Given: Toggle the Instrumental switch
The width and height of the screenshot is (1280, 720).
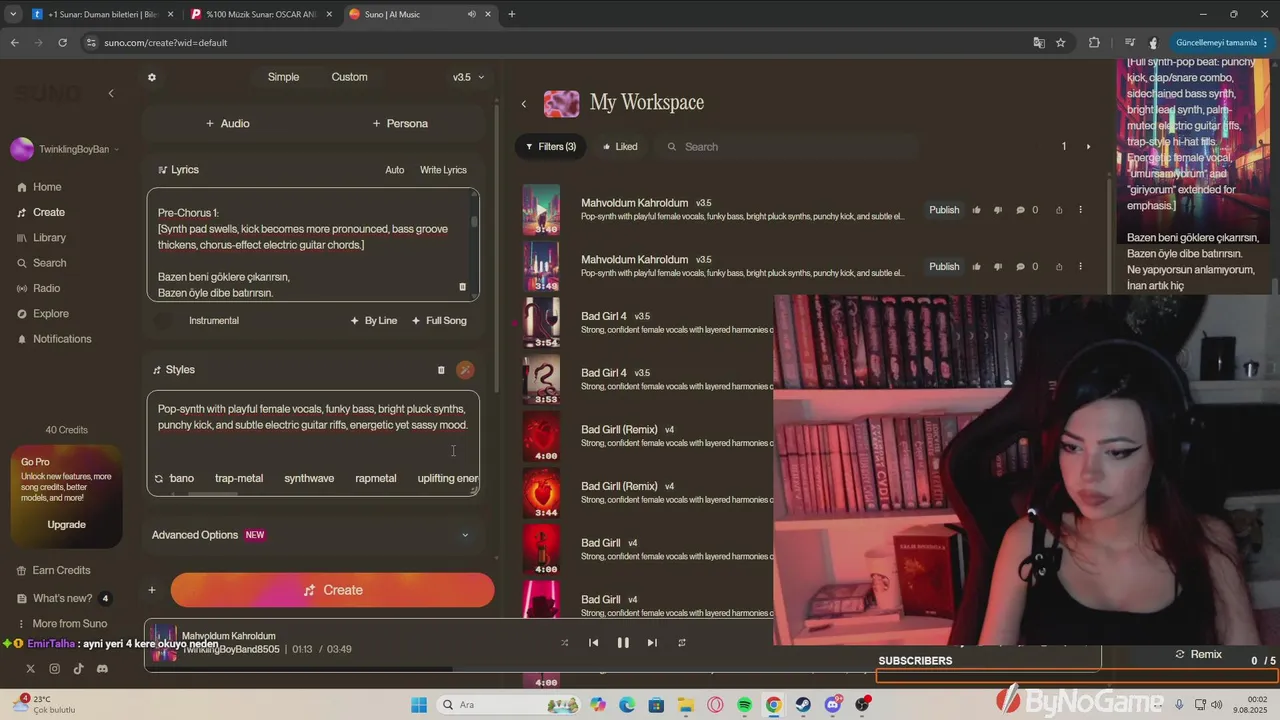Looking at the screenshot, I should coord(166,321).
